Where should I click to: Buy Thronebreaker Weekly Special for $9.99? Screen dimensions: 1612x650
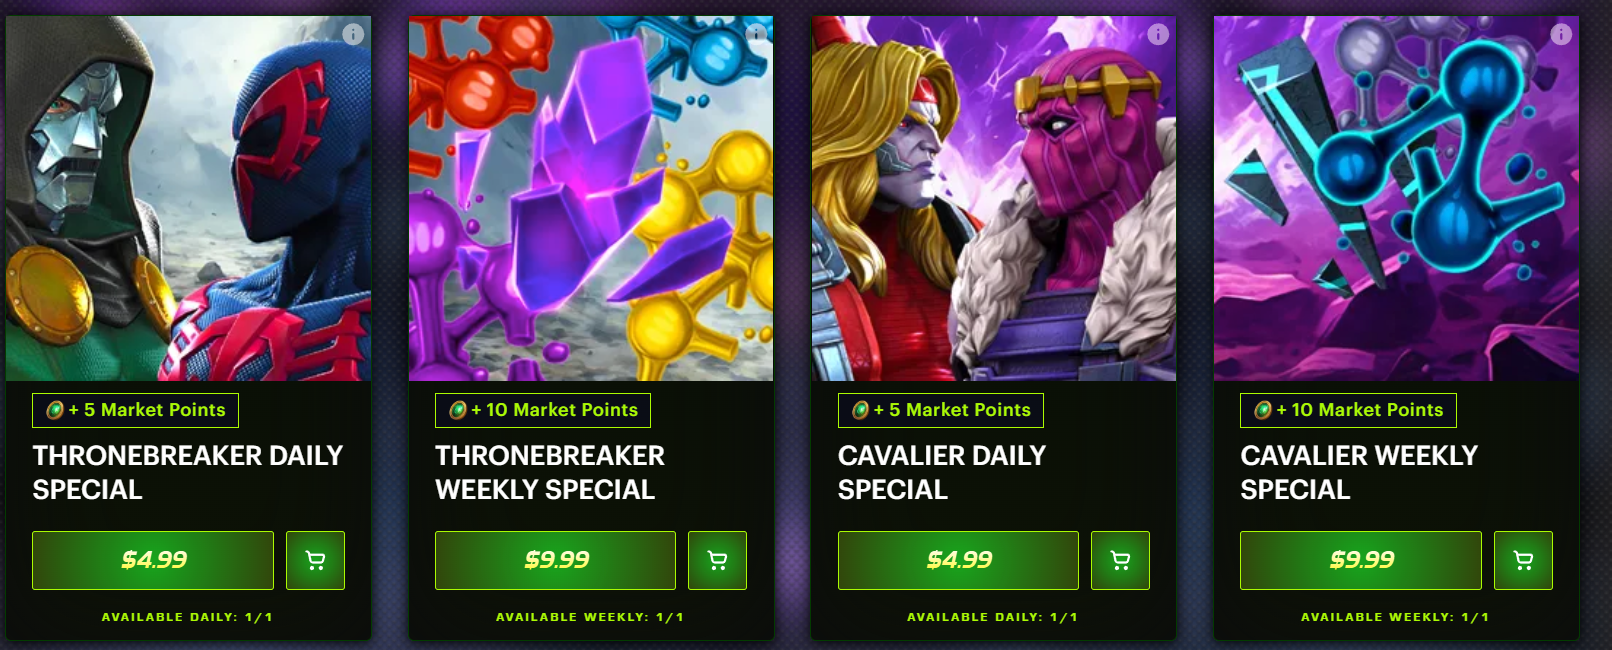(555, 560)
